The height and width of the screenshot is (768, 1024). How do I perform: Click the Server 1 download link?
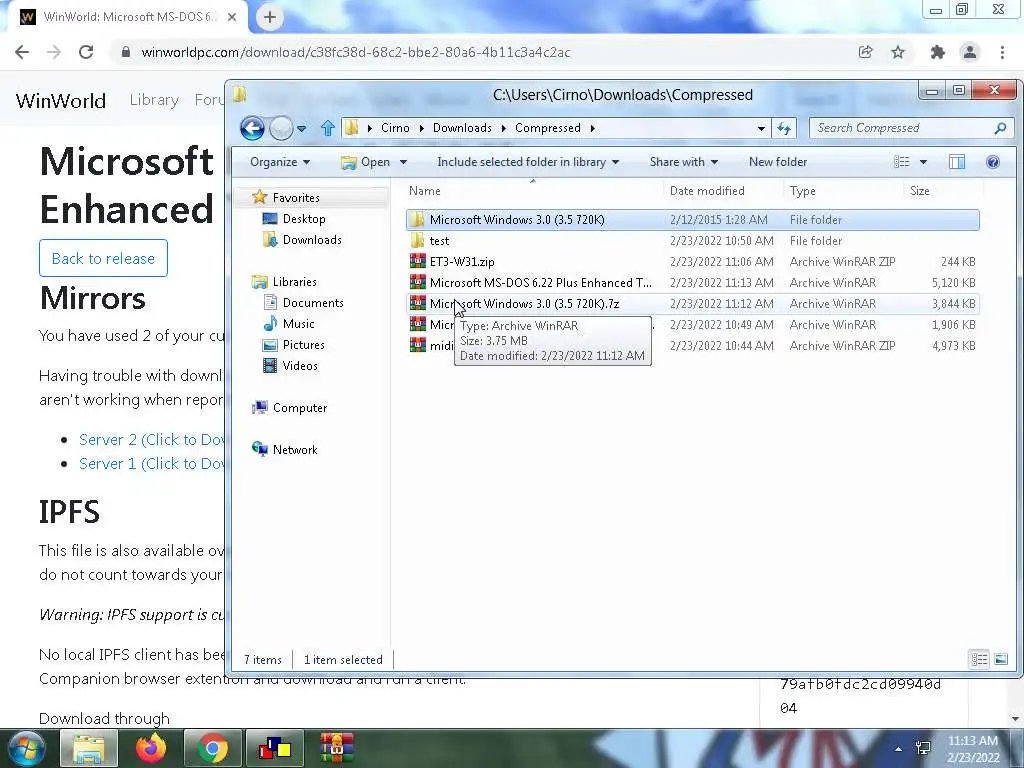[x=152, y=463]
